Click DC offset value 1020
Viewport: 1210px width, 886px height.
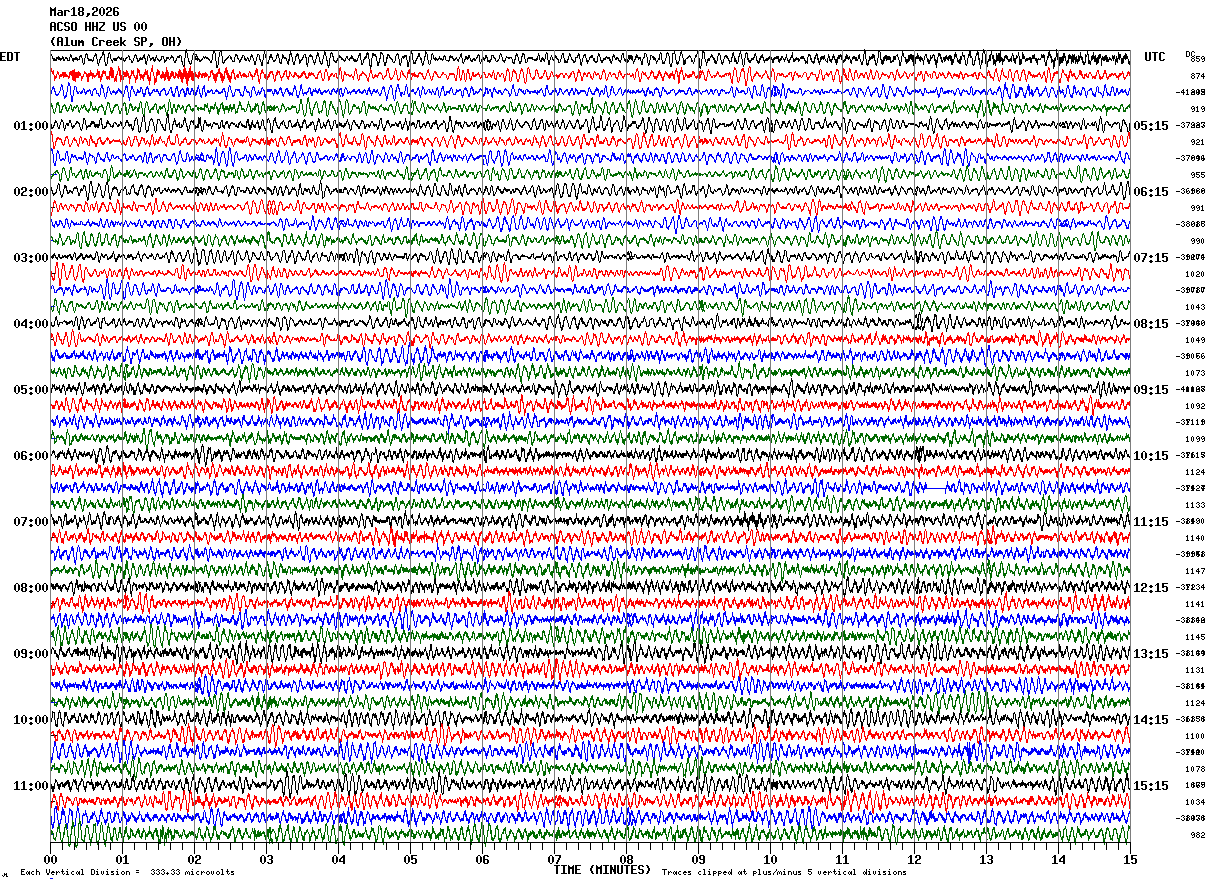[1195, 274]
